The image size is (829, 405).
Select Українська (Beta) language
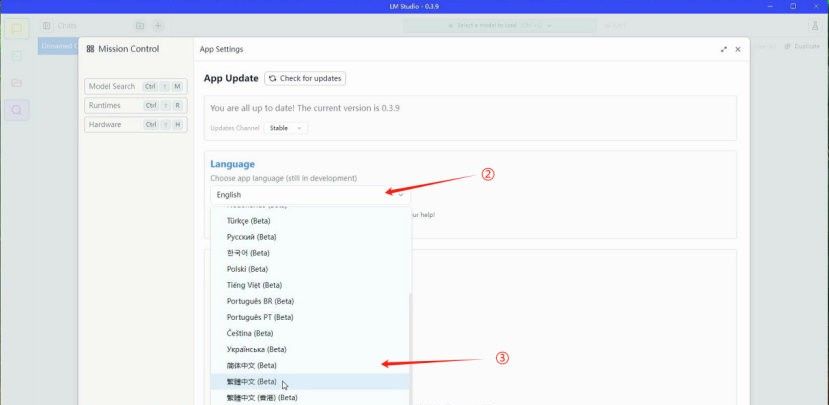click(x=310, y=349)
